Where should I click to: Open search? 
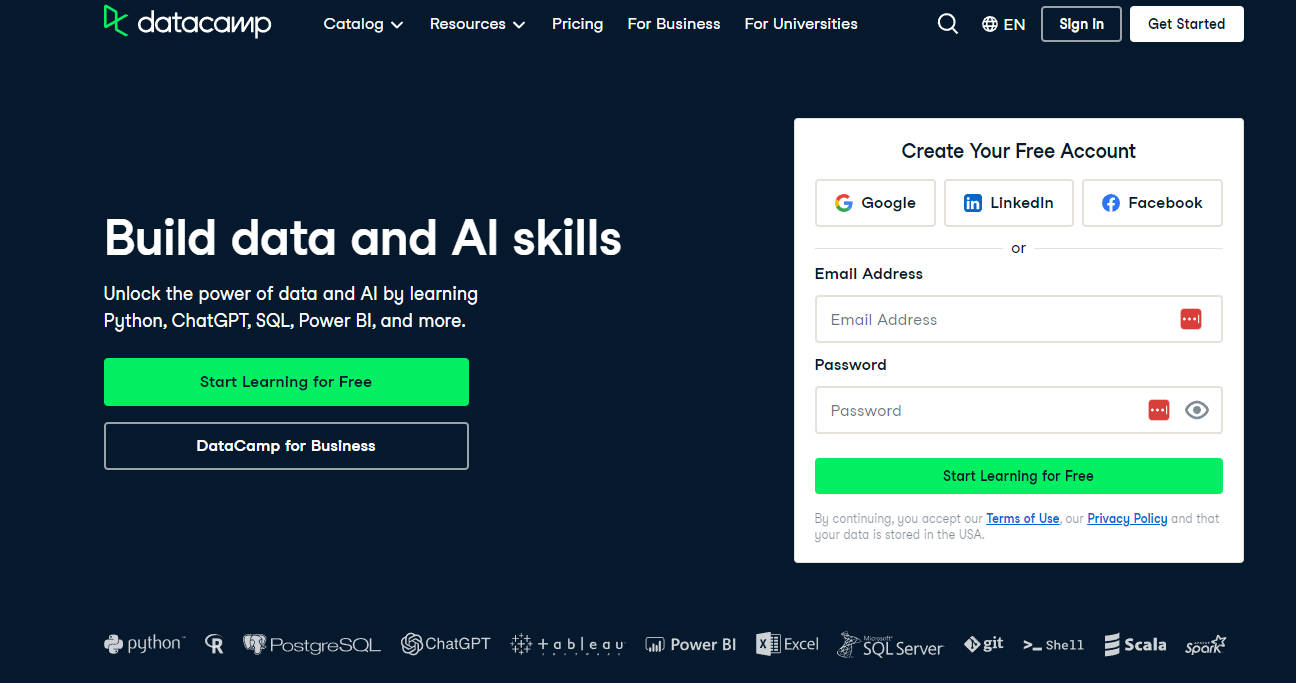(947, 23)
